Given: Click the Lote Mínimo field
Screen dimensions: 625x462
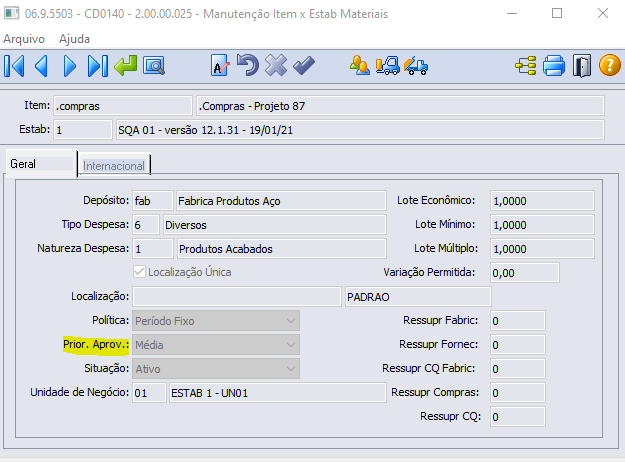Looking at the screenshot, I should (542, 225).
